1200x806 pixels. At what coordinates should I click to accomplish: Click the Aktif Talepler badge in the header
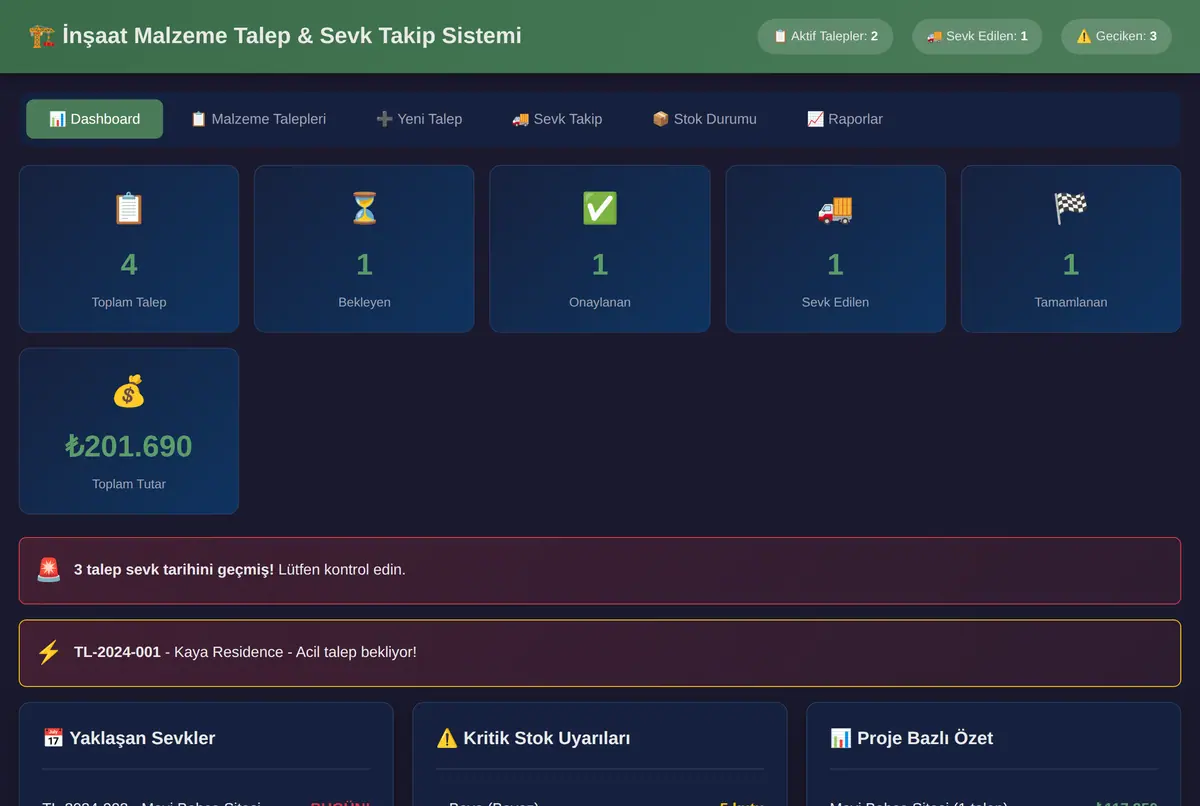click(825, 36)
